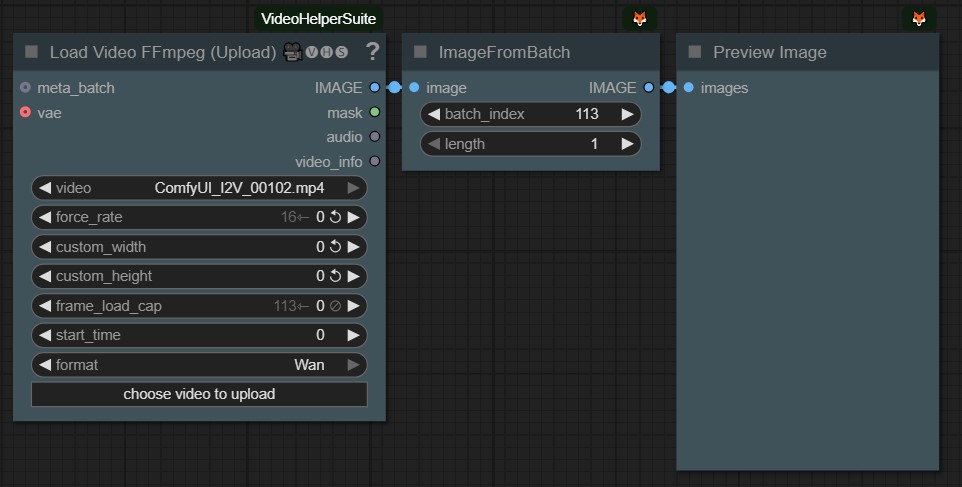Select next video with right arrow
Viewport: 962px width, 487px height.
pyautogui.click(x=353, y=188)
